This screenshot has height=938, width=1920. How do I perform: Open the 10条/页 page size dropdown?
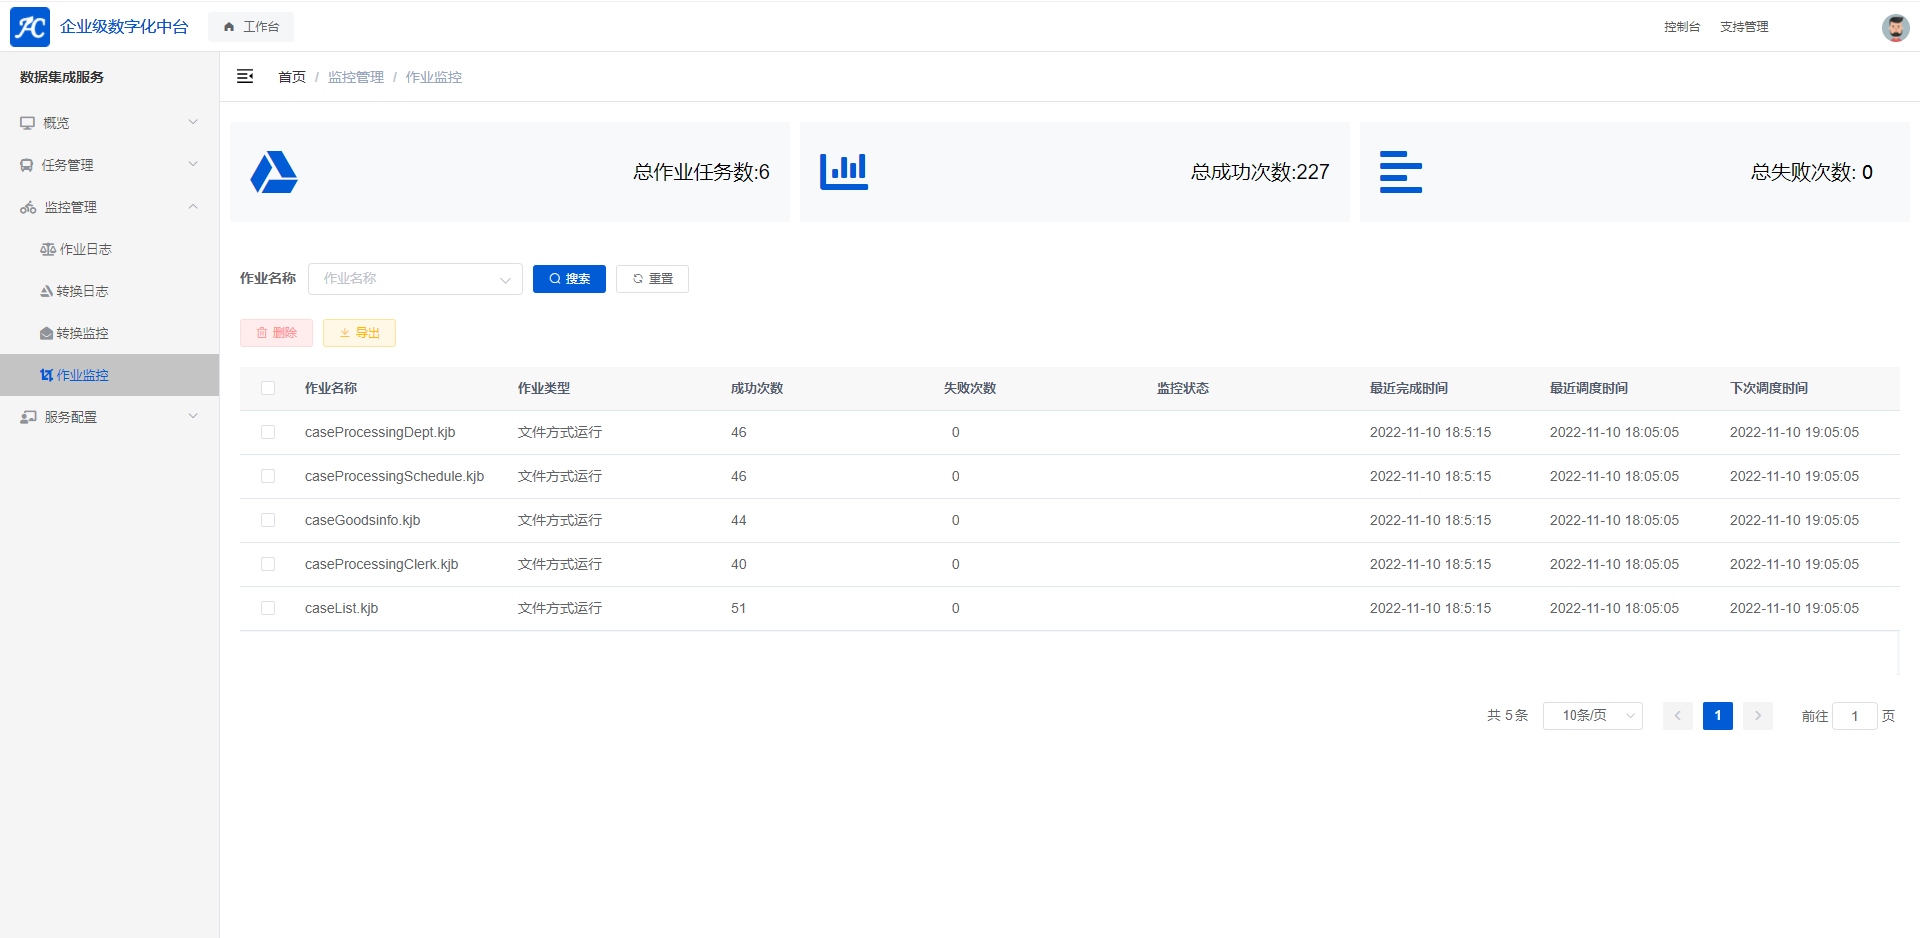[x=1592, y=716]
